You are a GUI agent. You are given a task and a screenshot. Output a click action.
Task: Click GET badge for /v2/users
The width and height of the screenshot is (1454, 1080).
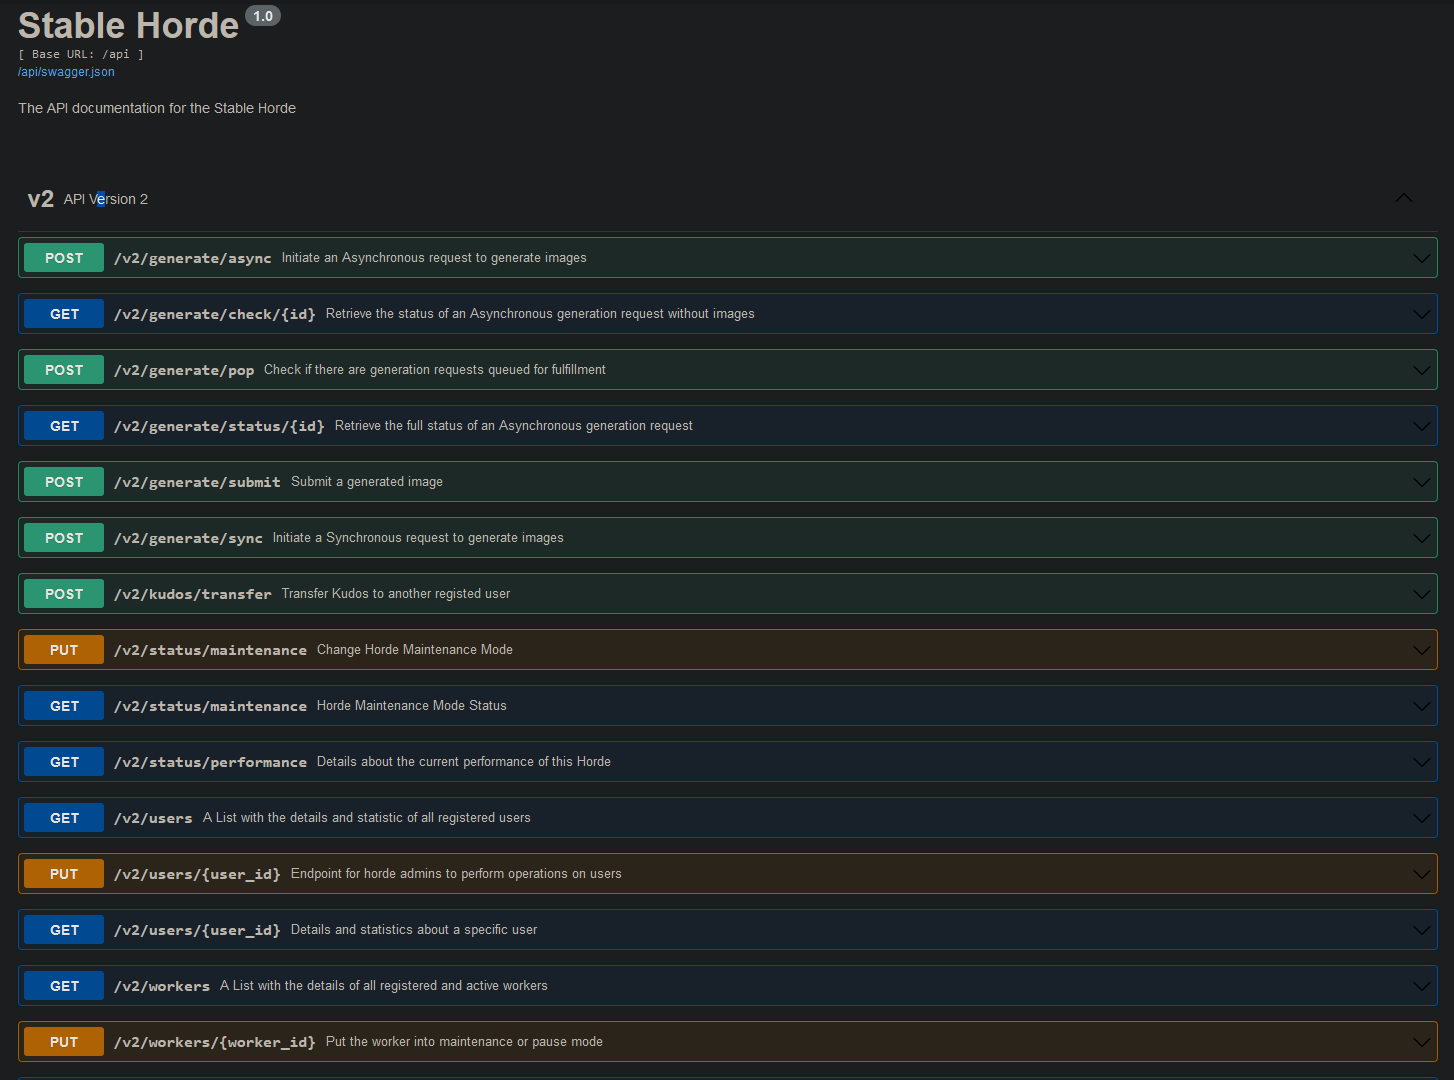click(64, 818)
